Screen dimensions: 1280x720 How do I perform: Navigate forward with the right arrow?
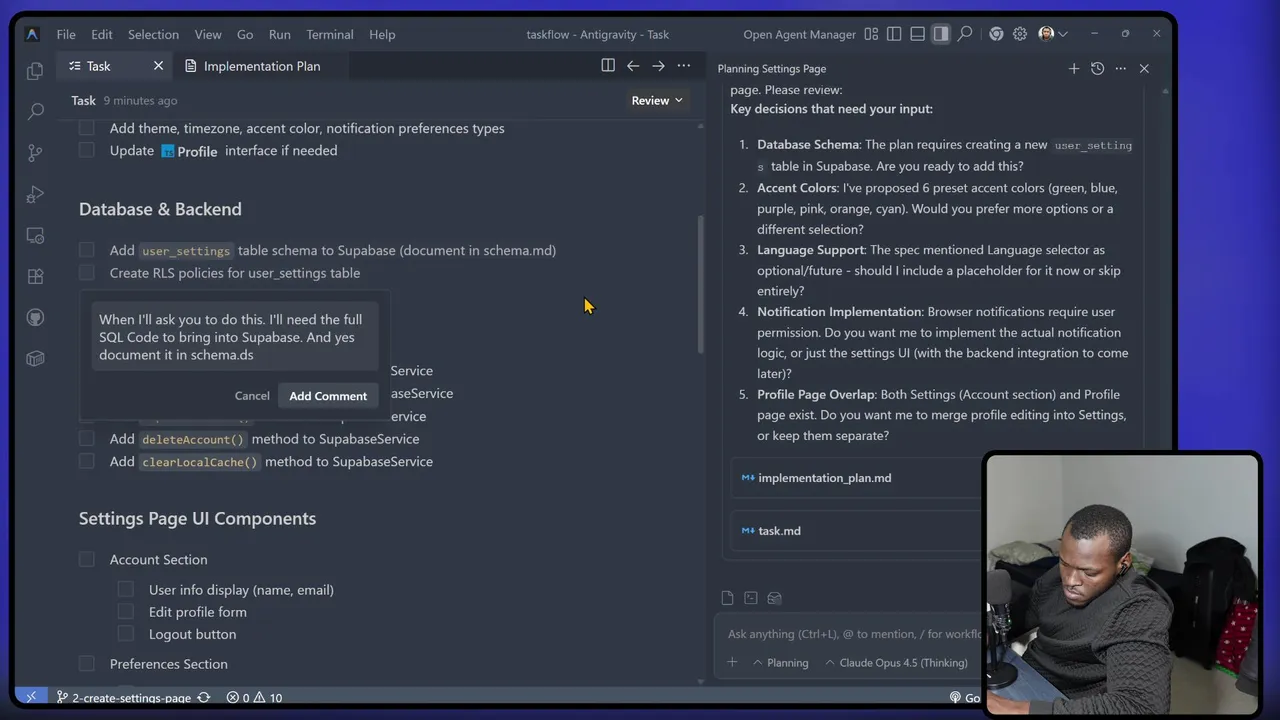coord(658,66)
